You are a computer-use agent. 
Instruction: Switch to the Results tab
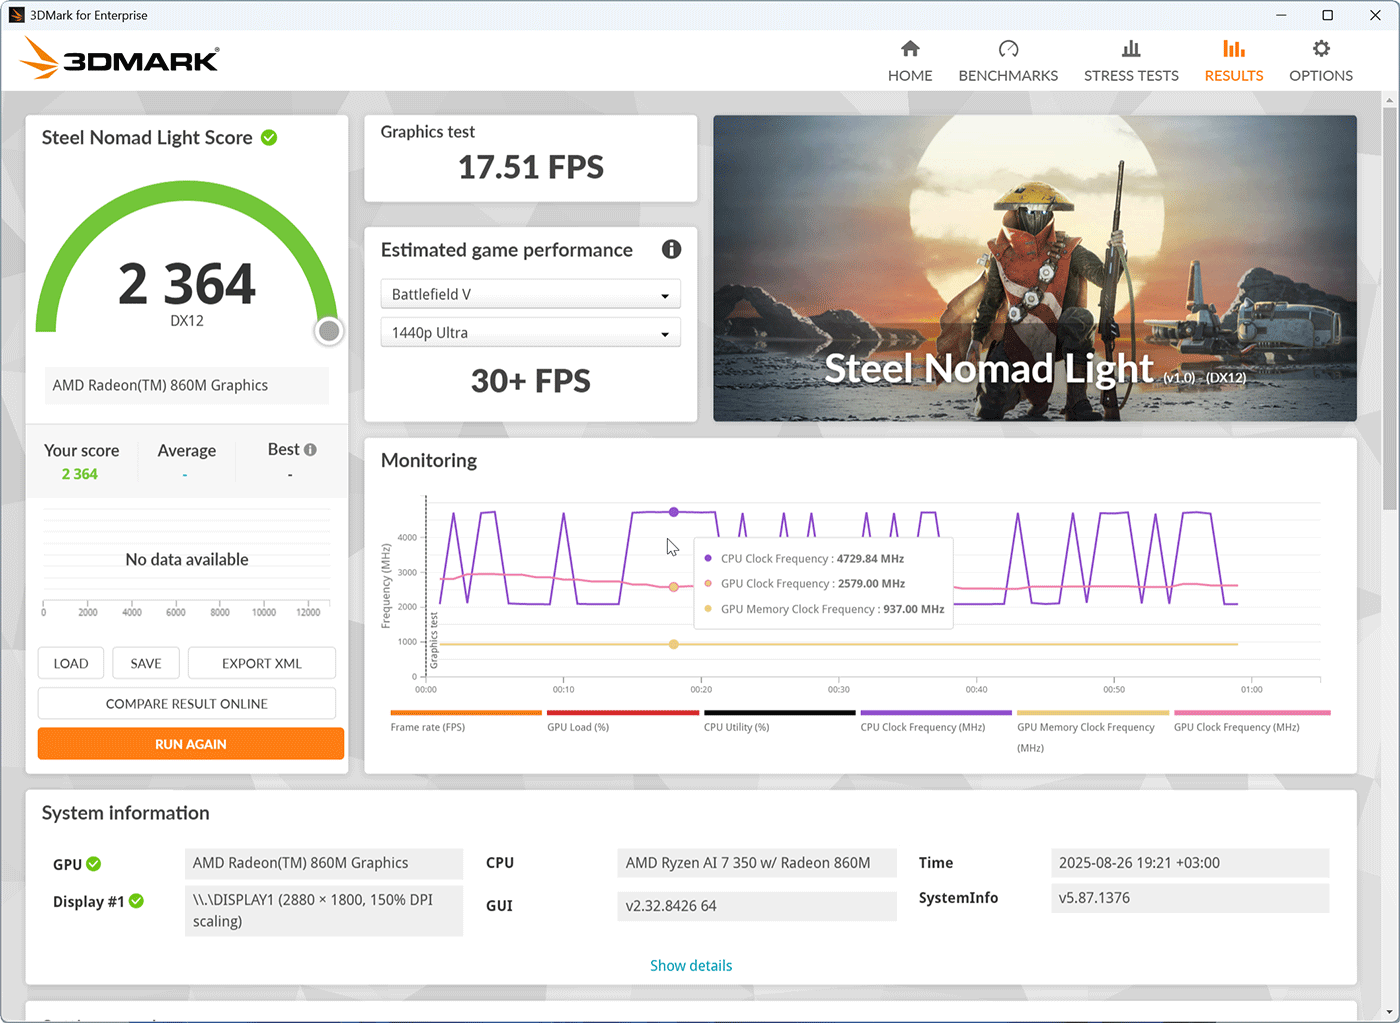point(1233,61)
